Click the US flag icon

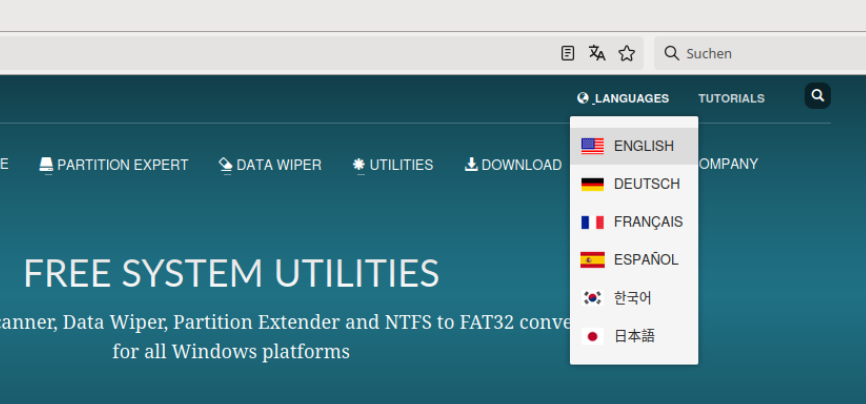point(592,146)
